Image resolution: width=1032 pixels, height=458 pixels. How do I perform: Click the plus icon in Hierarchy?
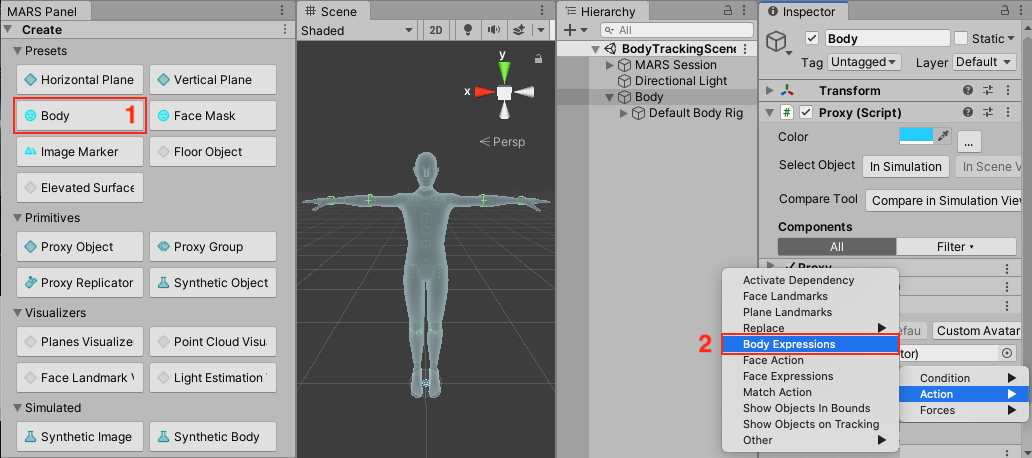[570, 31]
